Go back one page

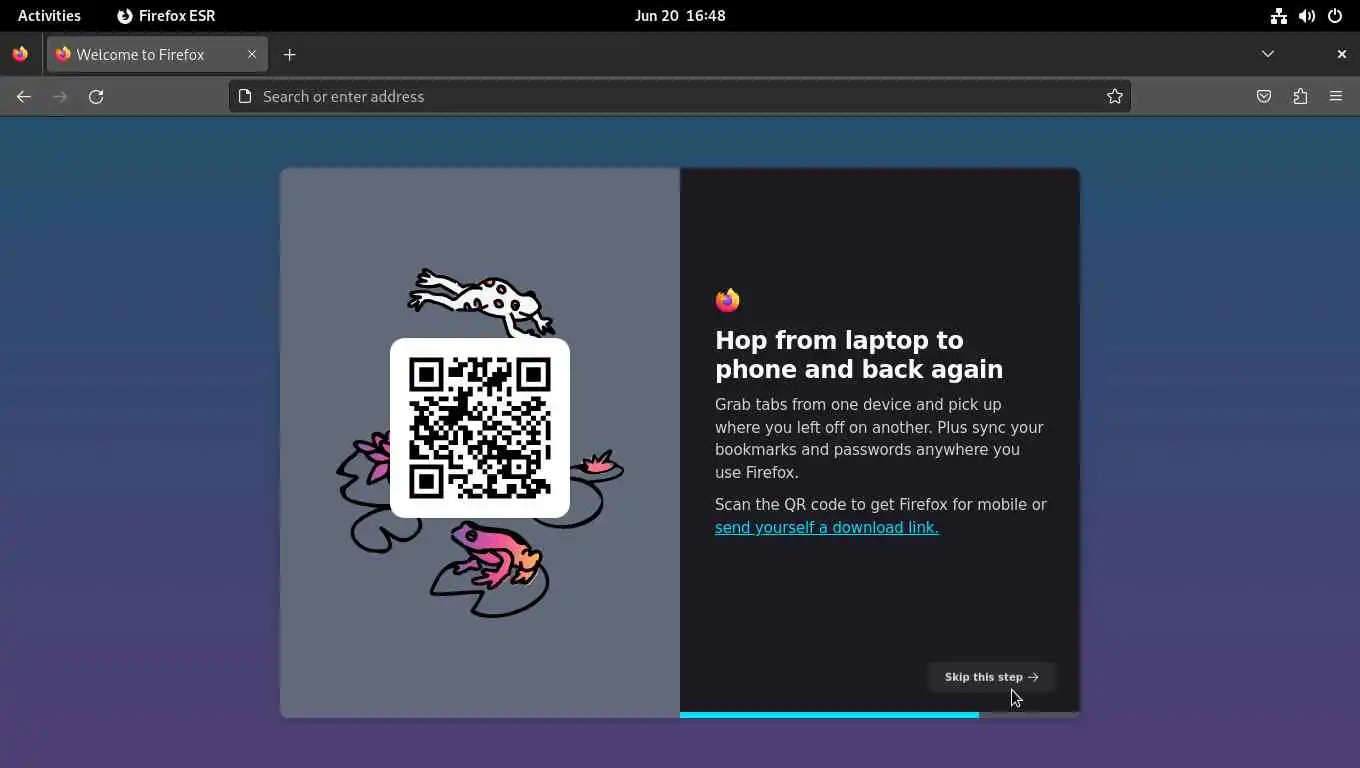click(x=24, y=96)
